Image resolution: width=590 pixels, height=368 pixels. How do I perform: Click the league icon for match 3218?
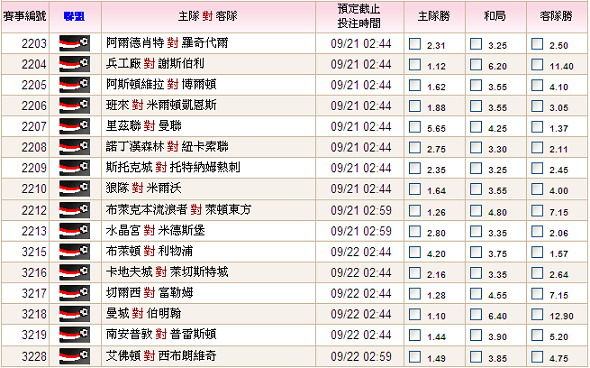[74, 313]
